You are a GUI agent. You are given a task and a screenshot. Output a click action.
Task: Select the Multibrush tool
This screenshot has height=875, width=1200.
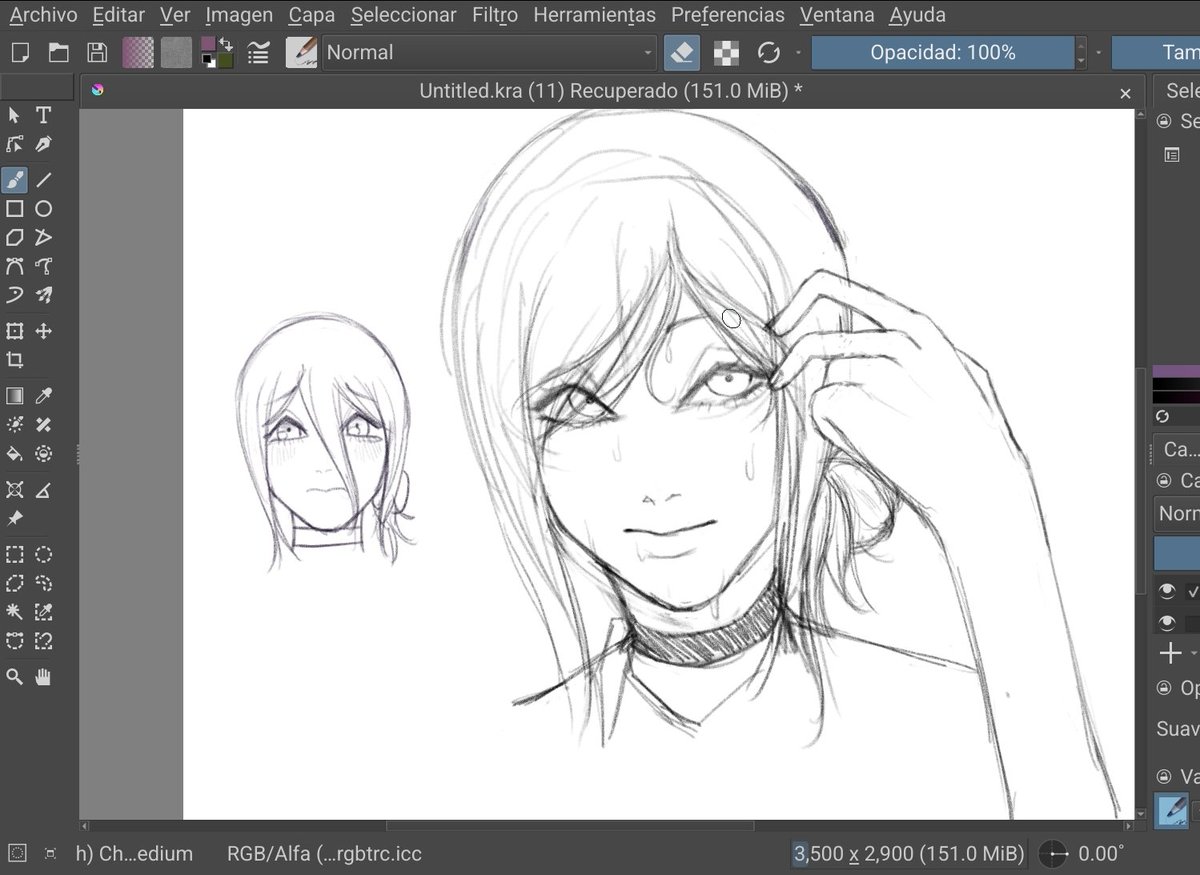pyautogui.click(x=44, y=296)
